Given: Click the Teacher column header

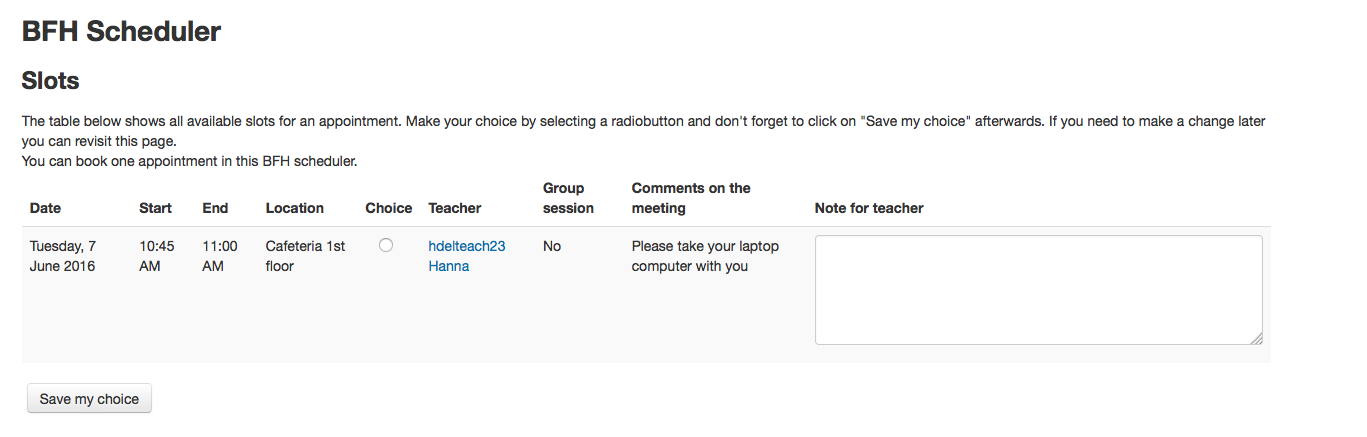Looking at the screenshot, I should [455, 208].
